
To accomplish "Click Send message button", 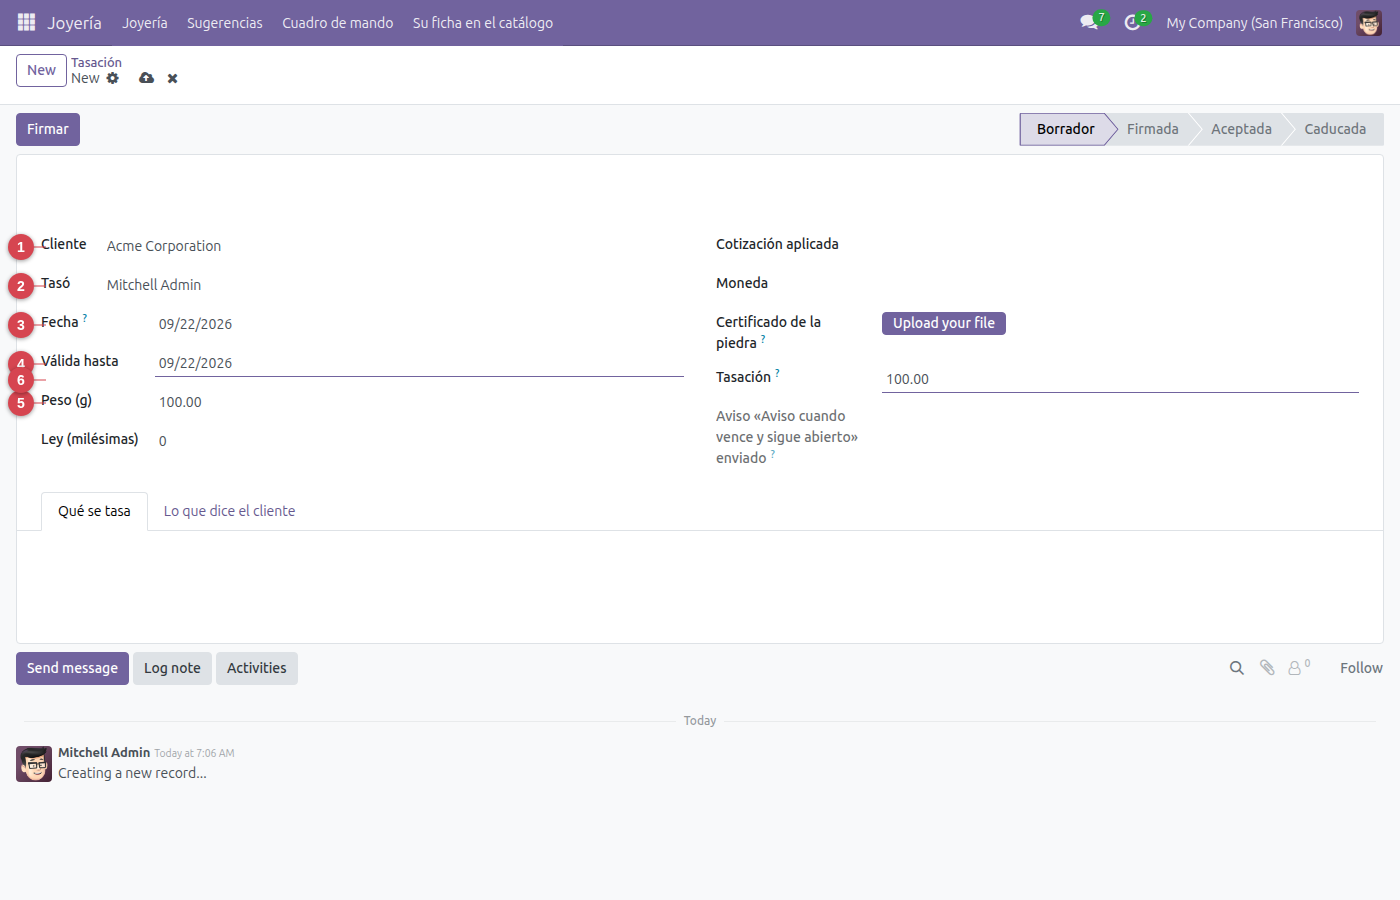I will tap(72, 668).
